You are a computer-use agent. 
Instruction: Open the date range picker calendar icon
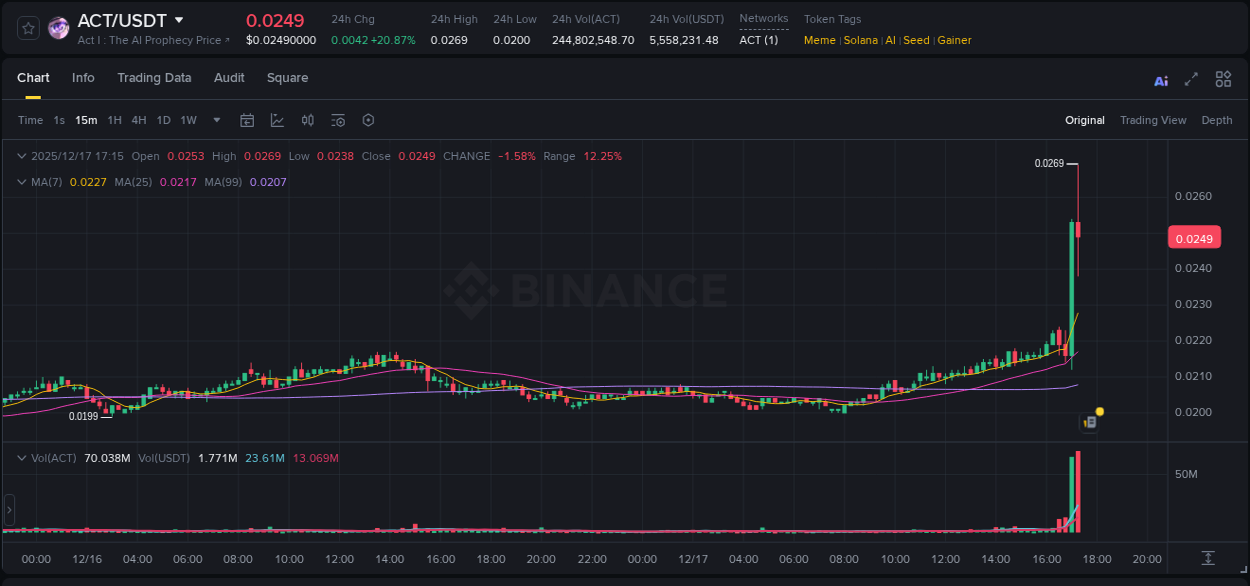coord(247,120)
